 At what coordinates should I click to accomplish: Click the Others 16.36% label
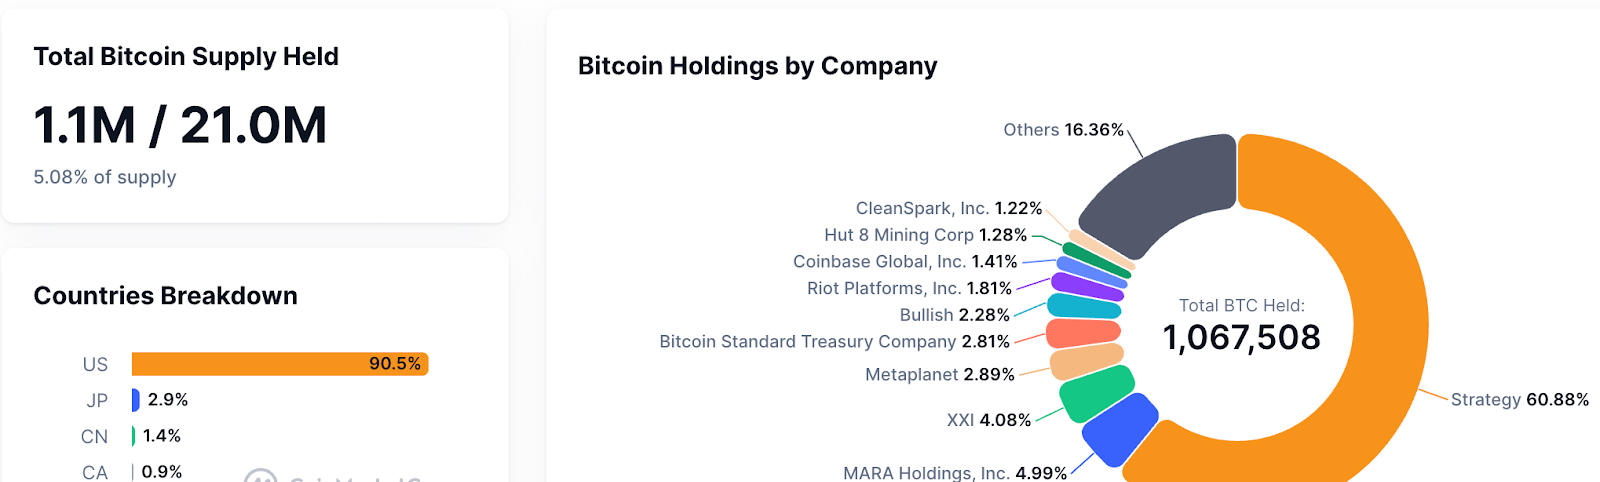[x=1064, y=130]
